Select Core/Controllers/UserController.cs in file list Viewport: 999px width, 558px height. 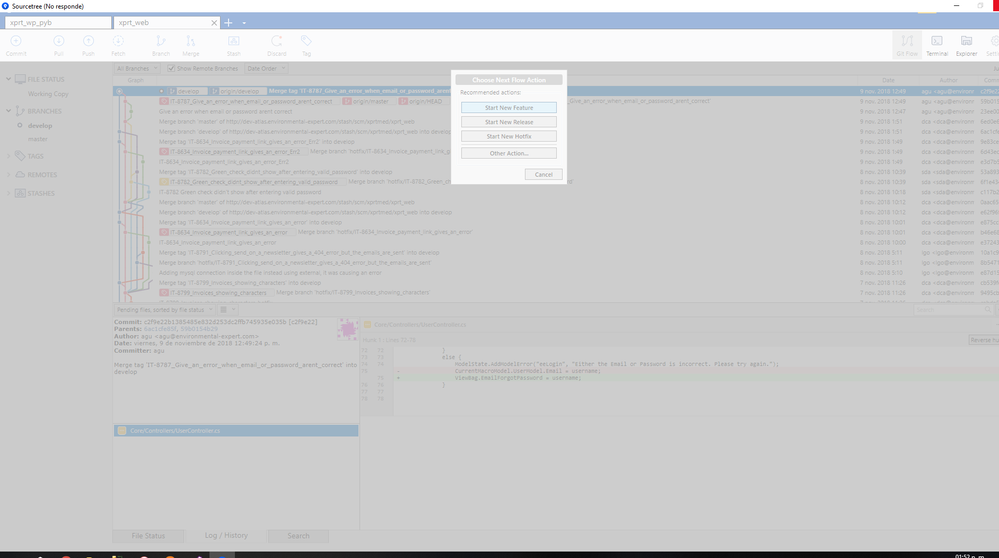point(236,431)
